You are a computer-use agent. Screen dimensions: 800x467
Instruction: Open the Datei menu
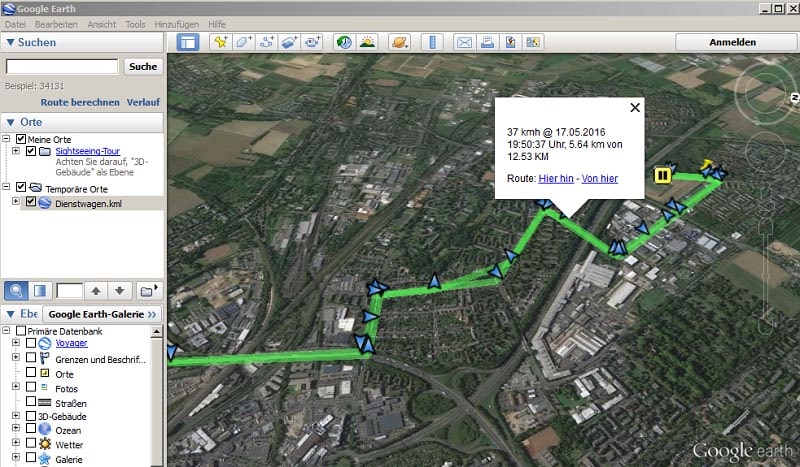15,24
